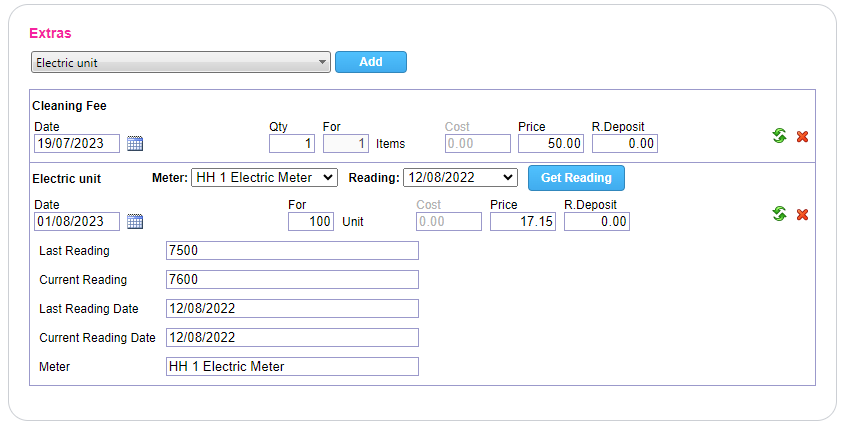This screenshot has width=841, height=427.
Task: Click the Cleaning Fee date field
Action: click(x=77, y=143)
